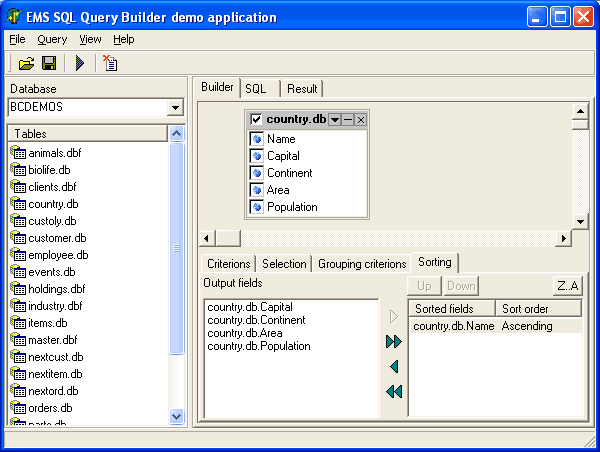Remove selected field from sorted fields
Image resolution: width=600 pixels, height=452 pixels.
pos(394,367)
